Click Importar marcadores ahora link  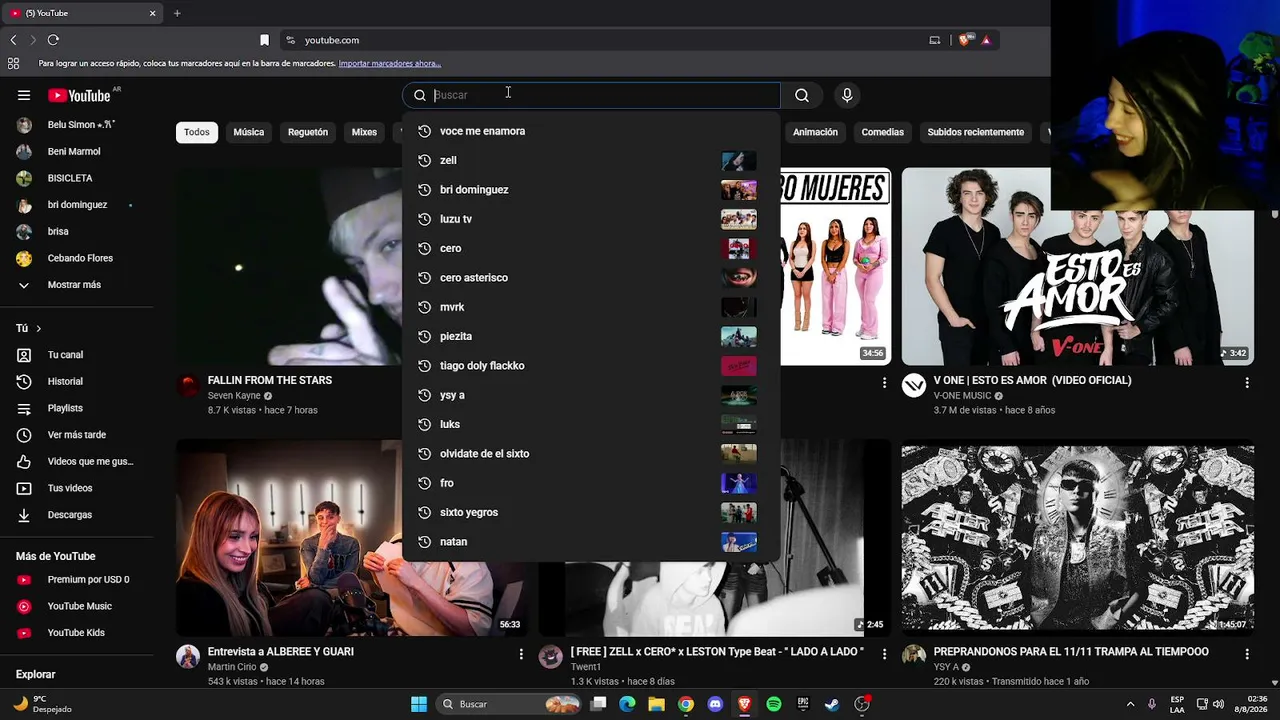[x=390, y=63]
